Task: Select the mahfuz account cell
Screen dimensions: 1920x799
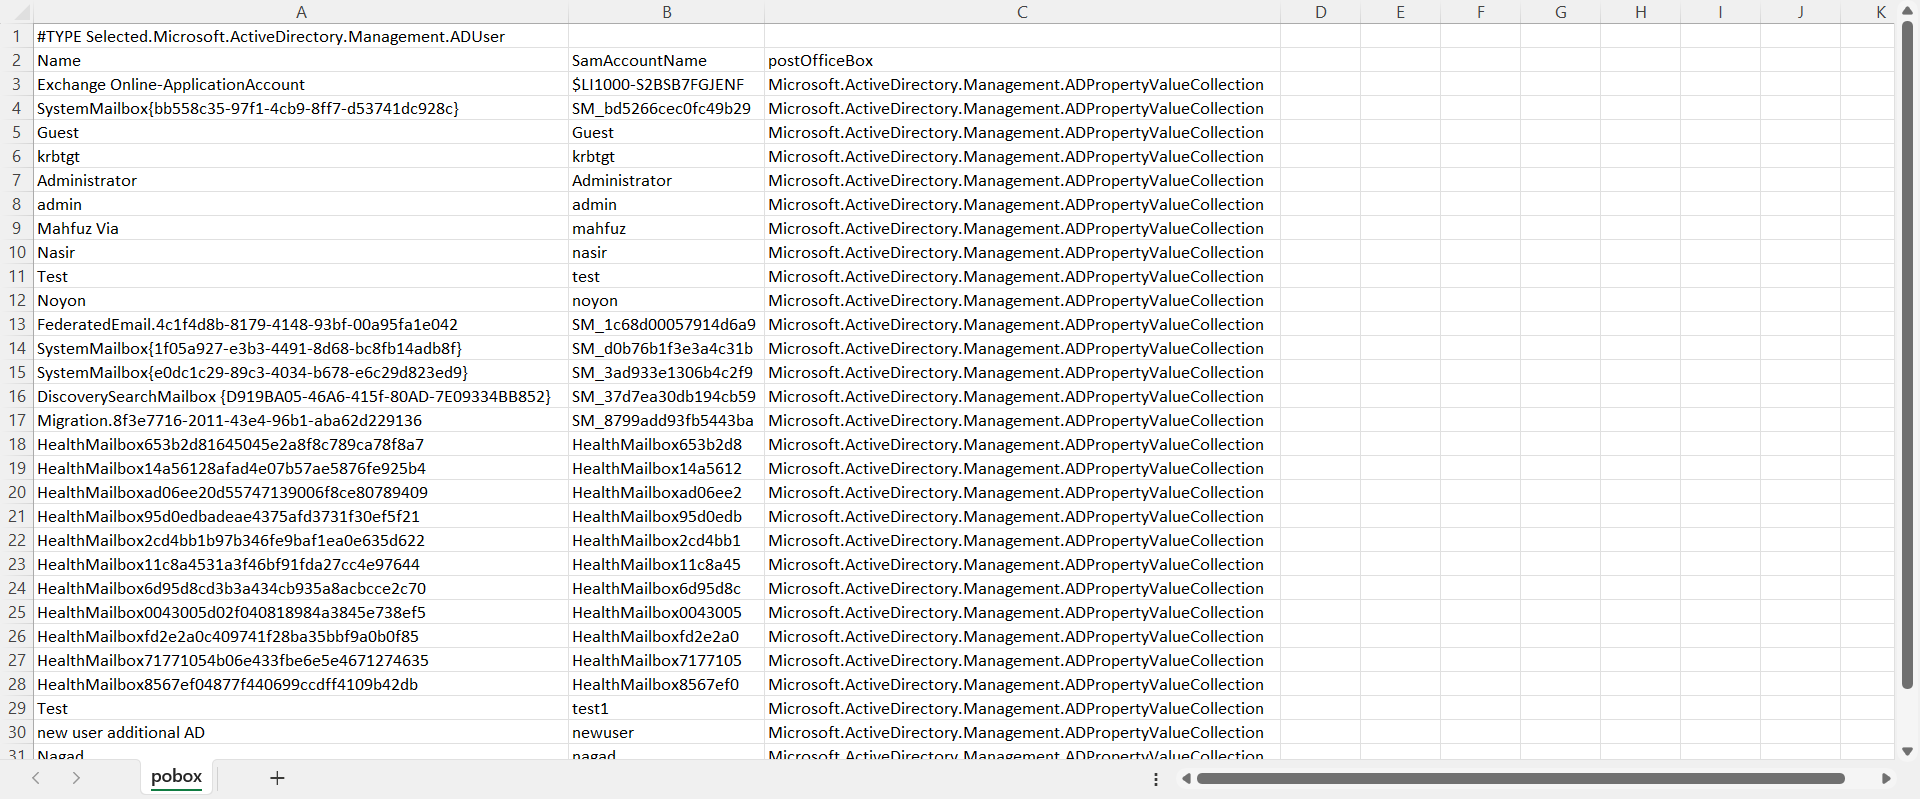Action: (x=666, y=228)
